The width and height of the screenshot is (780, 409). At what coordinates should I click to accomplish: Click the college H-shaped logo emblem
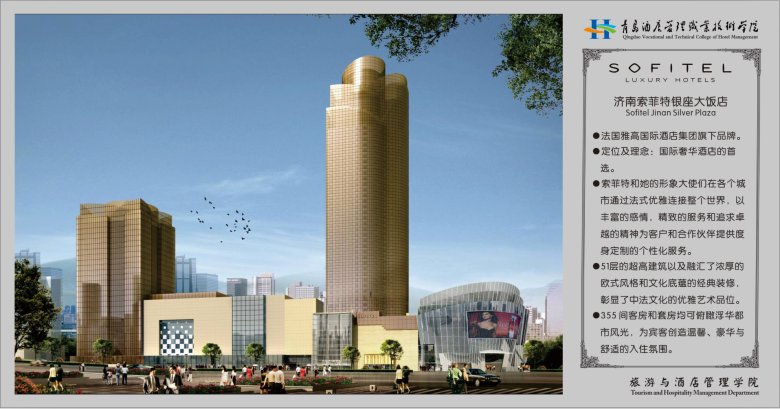point(600,29)
